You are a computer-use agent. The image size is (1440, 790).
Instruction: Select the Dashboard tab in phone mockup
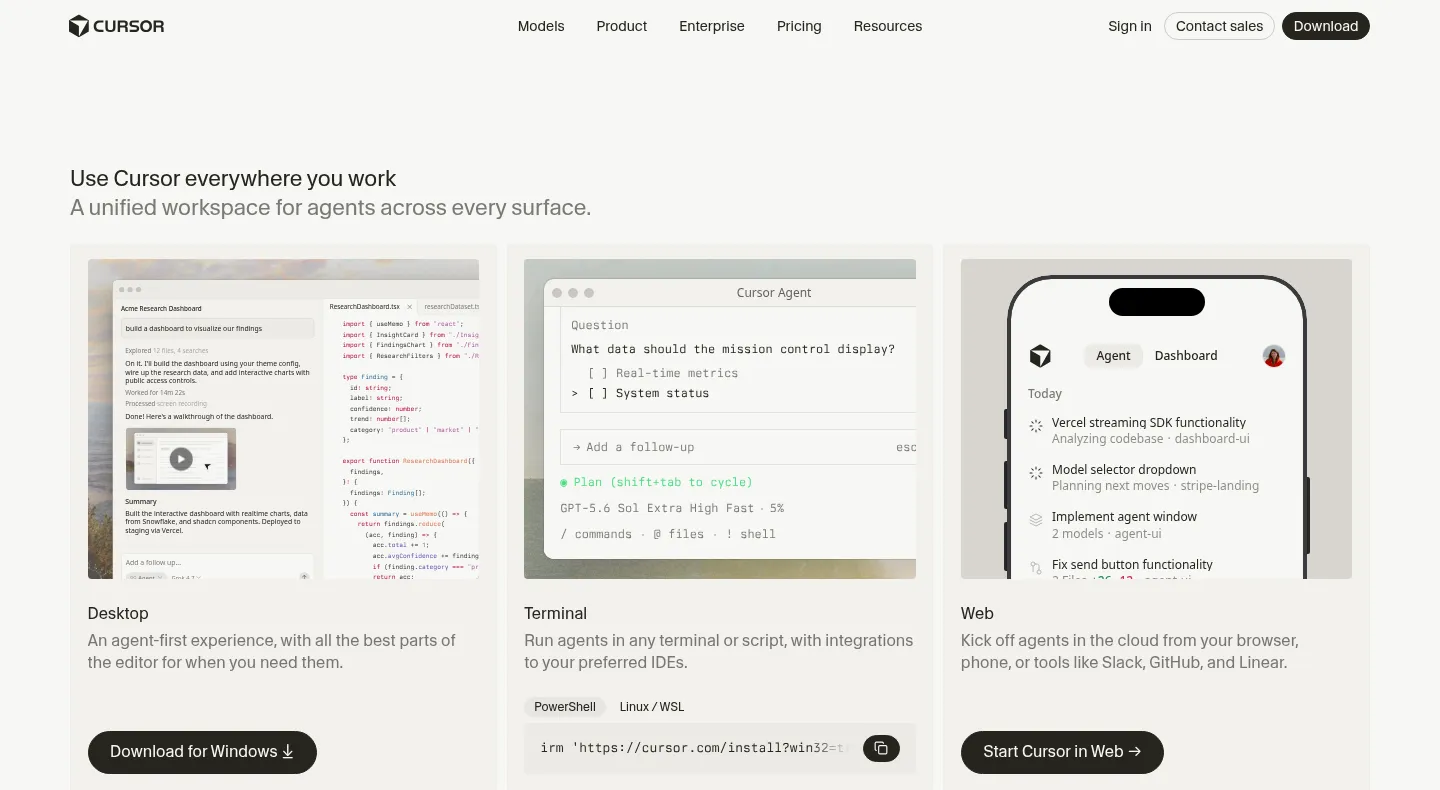click(1186, 356)
